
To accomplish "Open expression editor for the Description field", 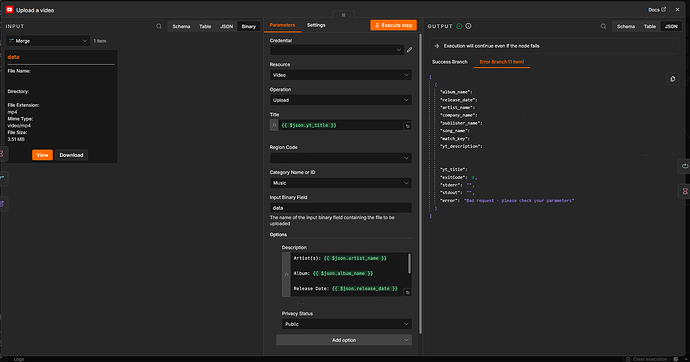I will coord(407,293).
